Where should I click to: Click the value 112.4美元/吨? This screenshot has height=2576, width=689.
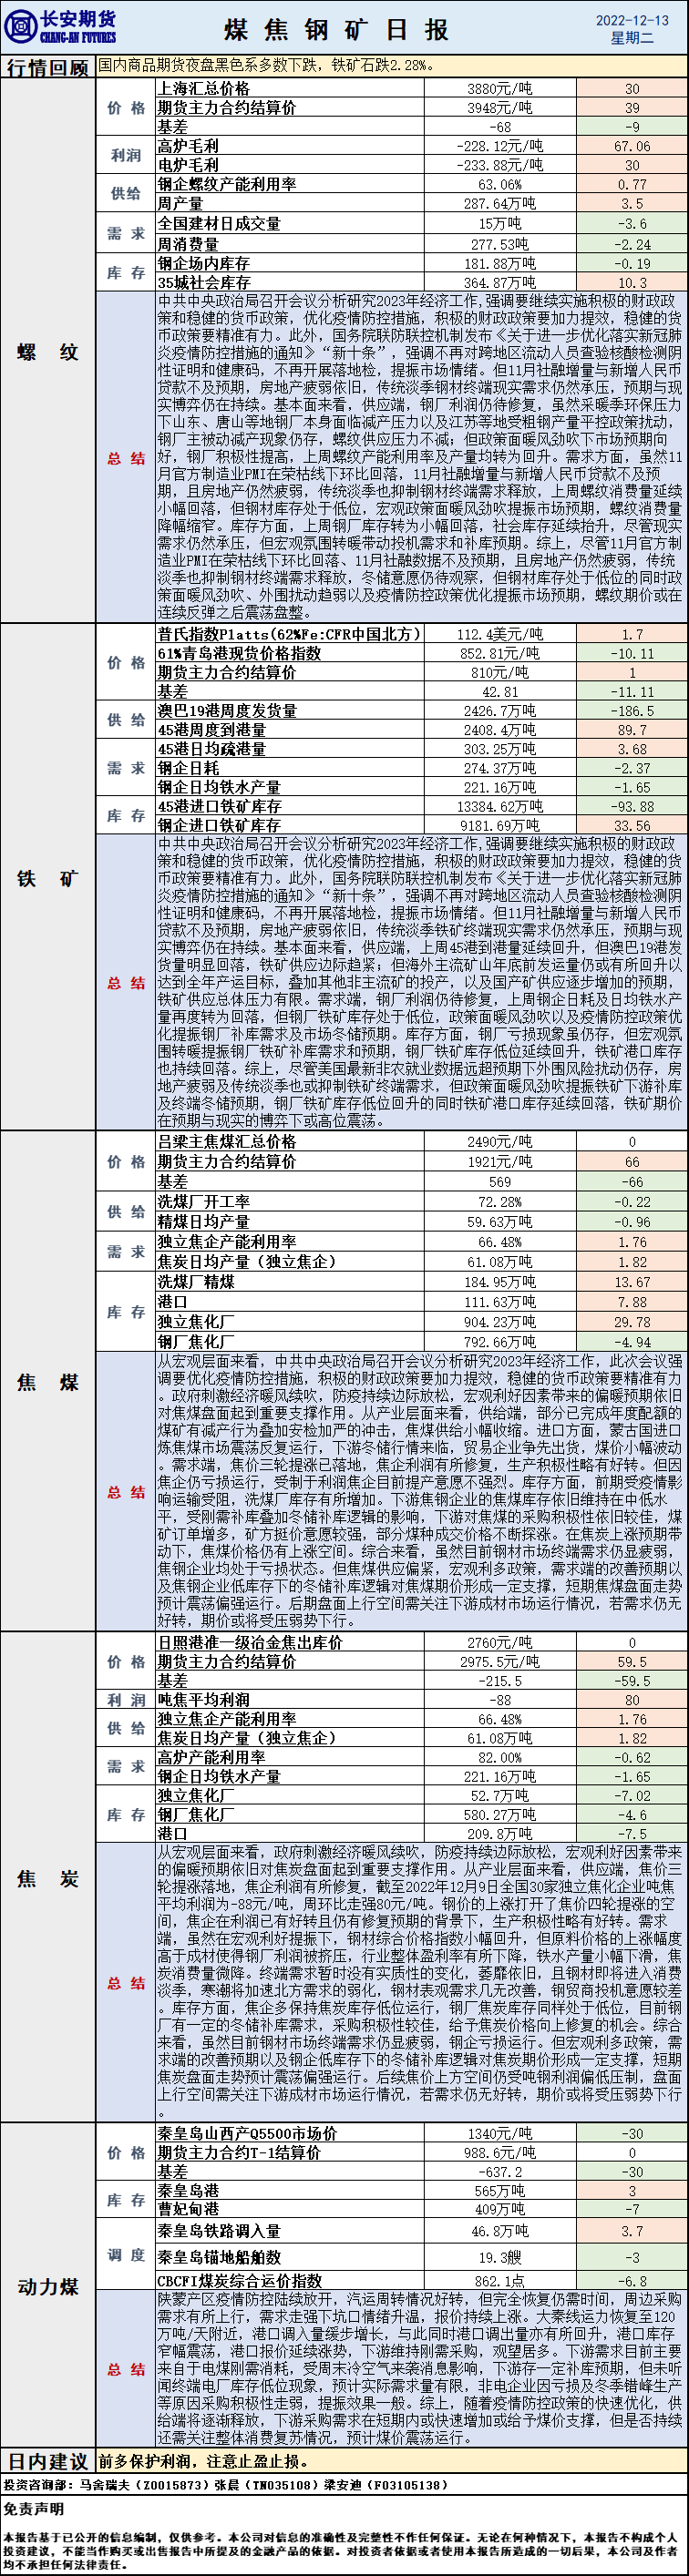(500, 634)
